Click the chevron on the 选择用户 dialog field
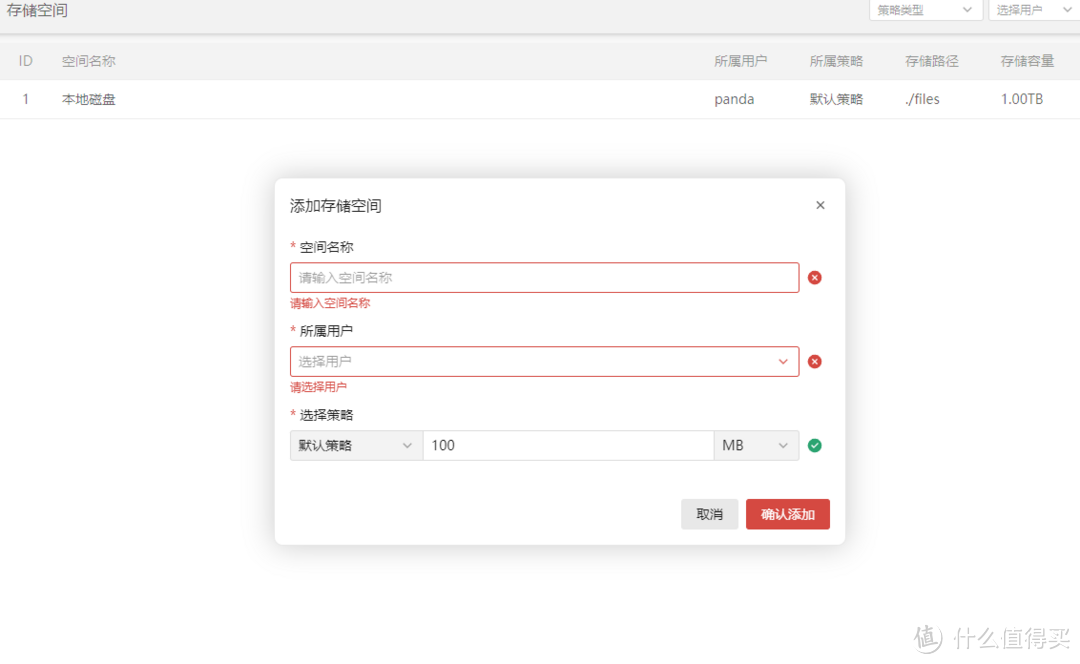The width and height of the screenshot is (1080, 664). (x=783, y=361)
